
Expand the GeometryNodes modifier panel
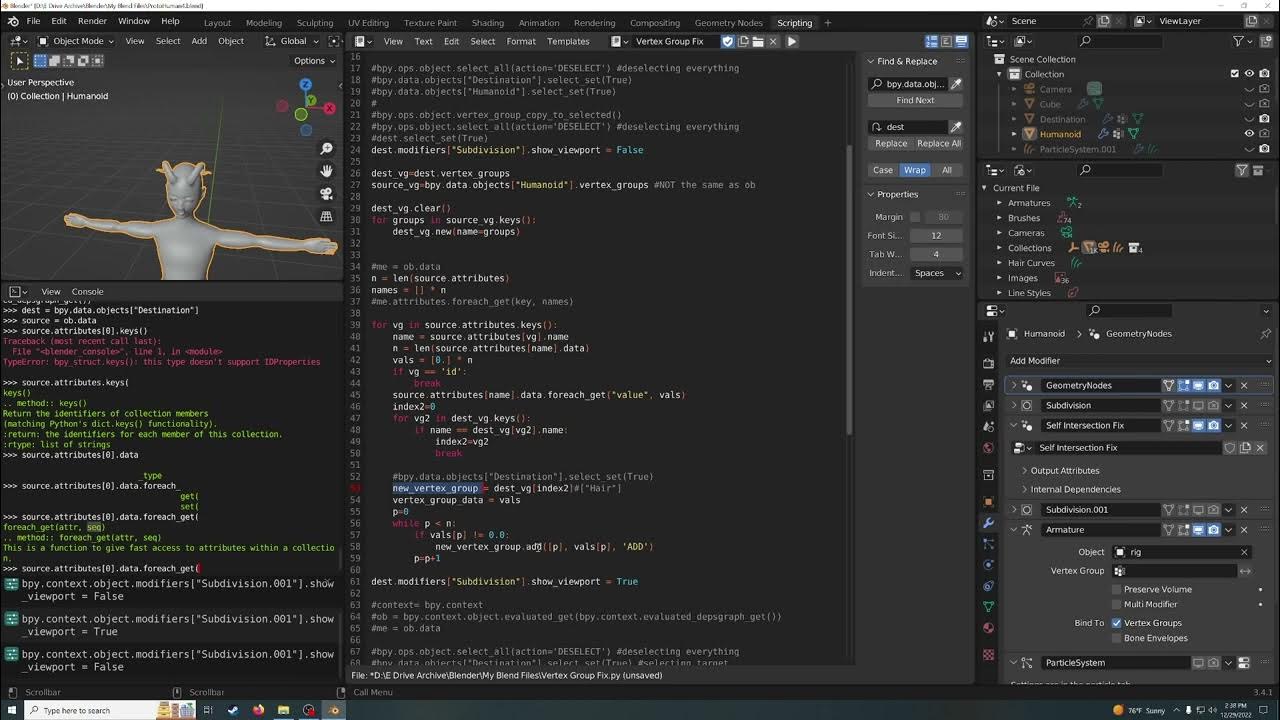pos(1014,385)
